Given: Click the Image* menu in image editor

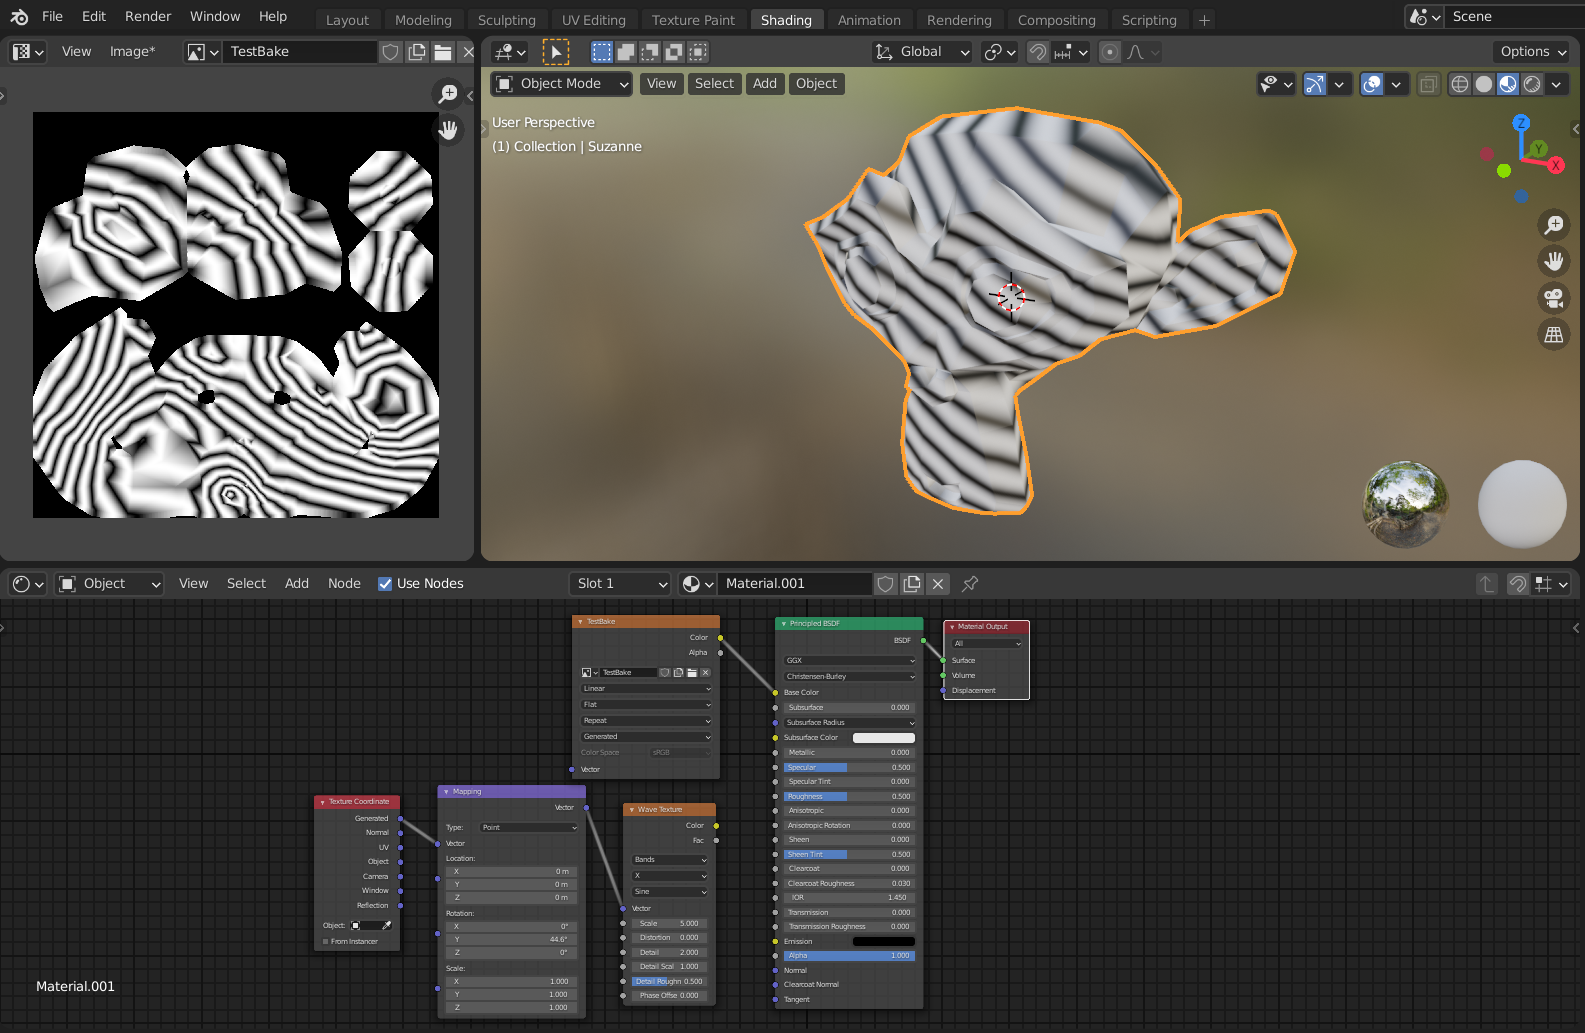Looking at the screenshot, I should coord(132,52).
